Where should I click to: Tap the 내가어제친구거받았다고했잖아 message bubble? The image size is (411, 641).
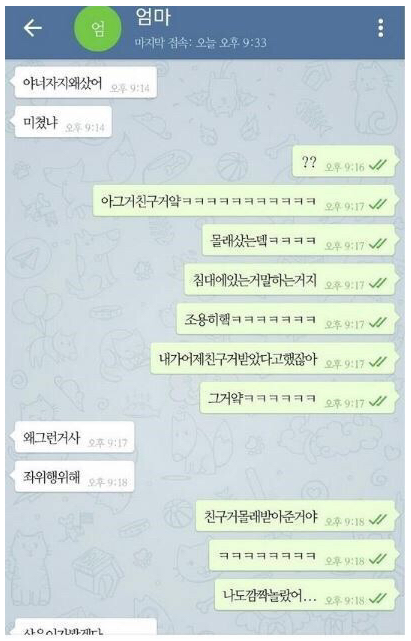[x=272, y=359]
